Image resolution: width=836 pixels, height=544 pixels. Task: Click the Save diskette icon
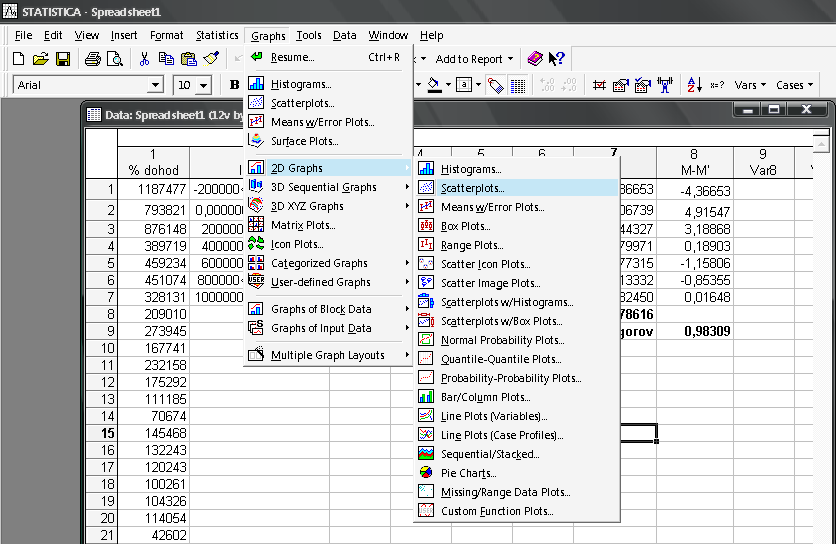point(63,59)
